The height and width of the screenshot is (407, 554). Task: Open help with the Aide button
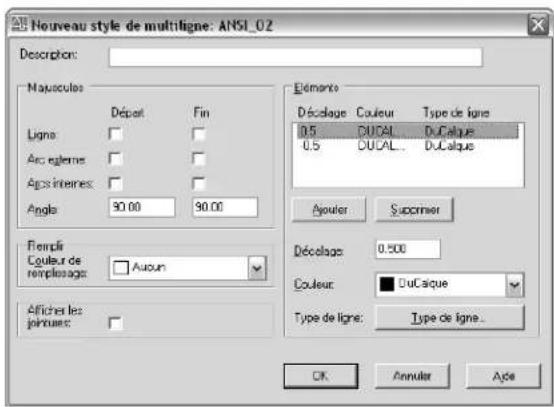pos(503,376)
